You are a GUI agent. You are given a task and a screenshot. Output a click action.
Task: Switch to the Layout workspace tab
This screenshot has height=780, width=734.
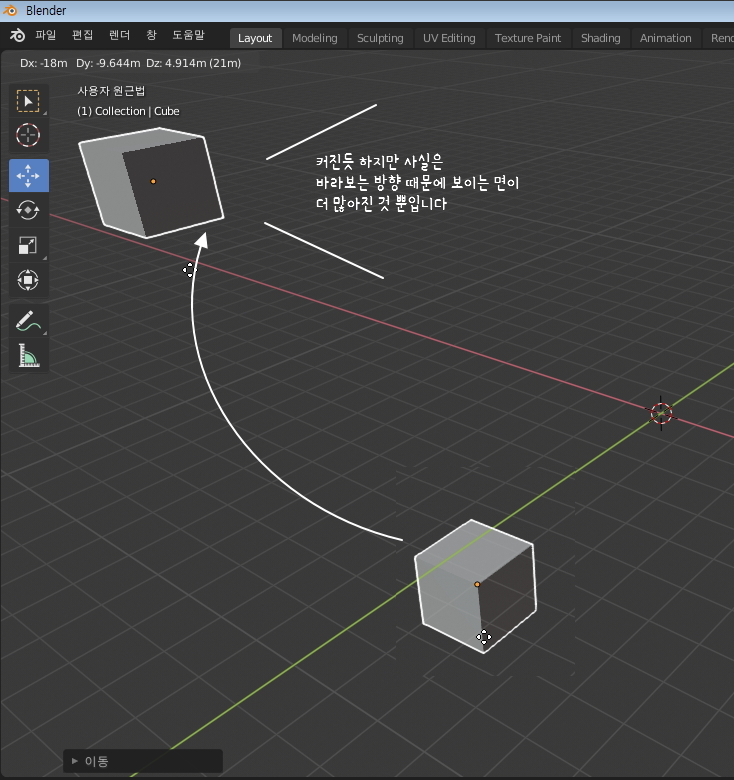(255, 38)
